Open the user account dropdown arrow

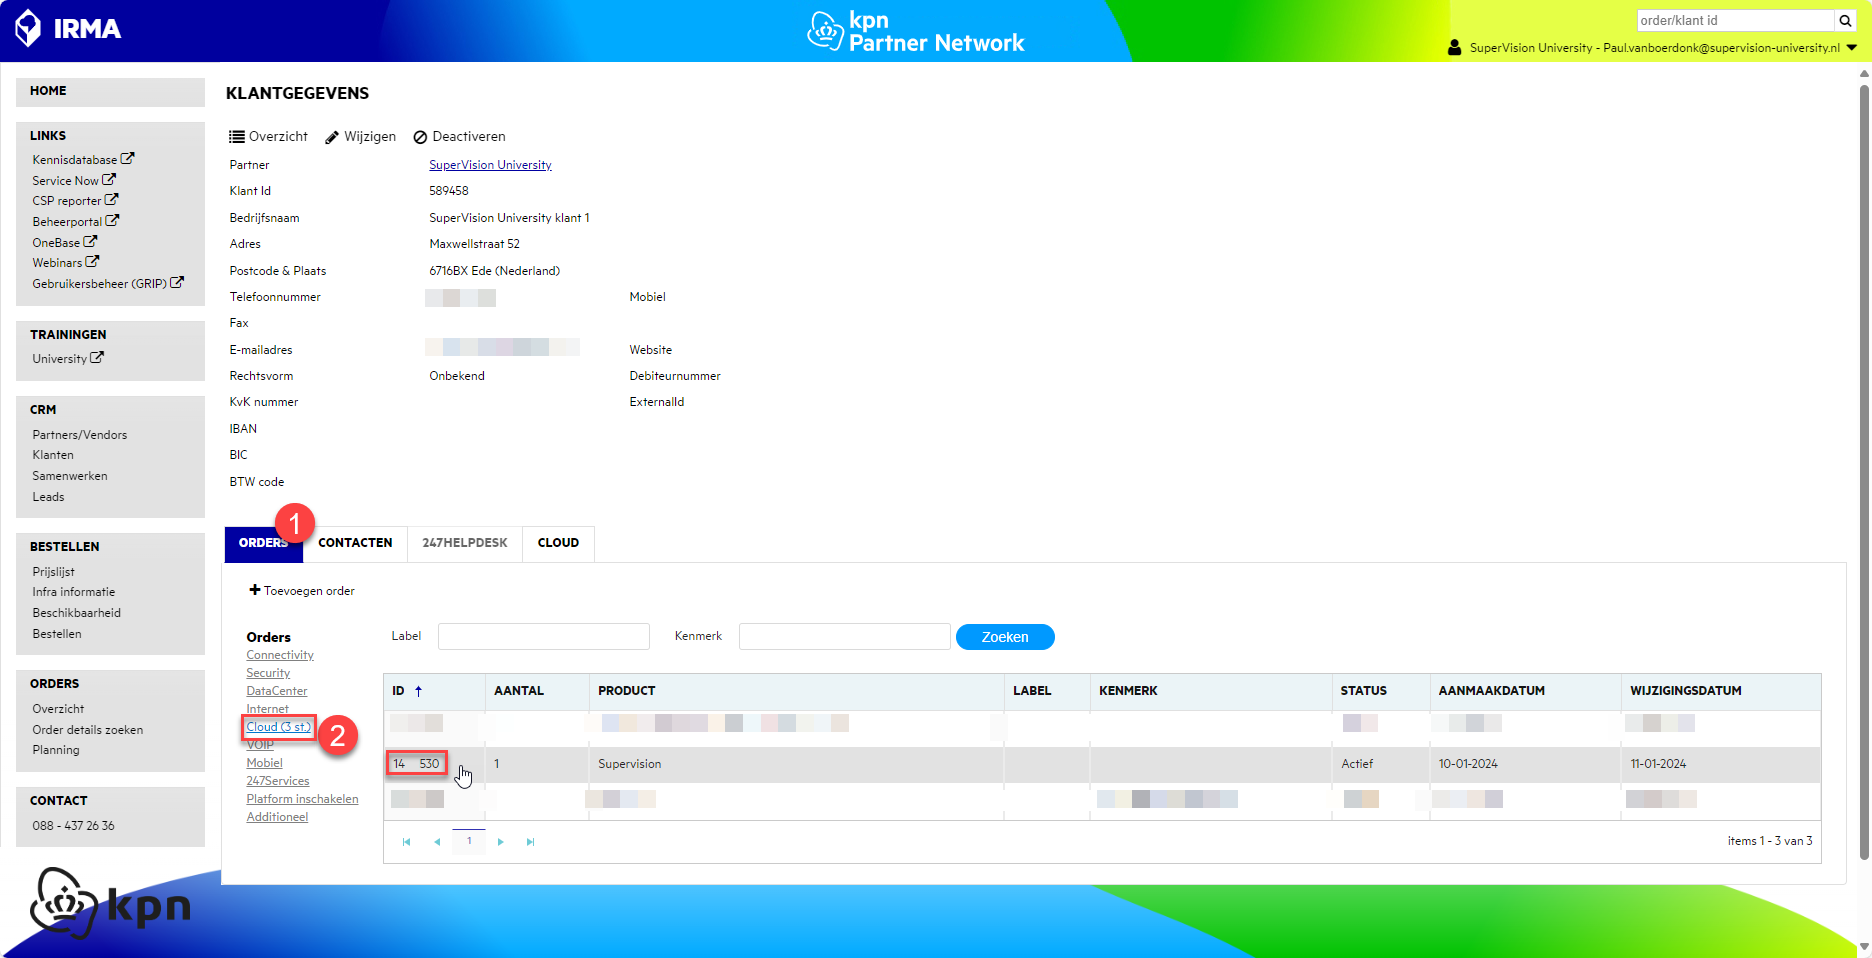[1852, 47]
